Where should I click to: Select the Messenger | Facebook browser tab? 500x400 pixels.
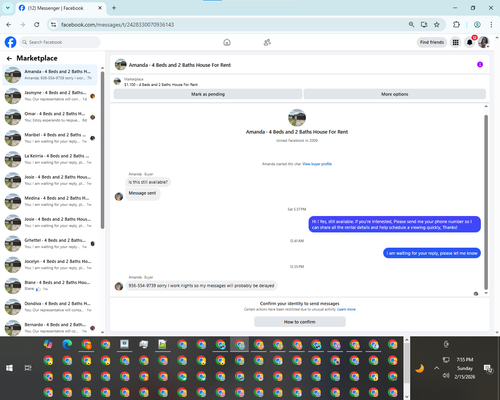(60, 8)
